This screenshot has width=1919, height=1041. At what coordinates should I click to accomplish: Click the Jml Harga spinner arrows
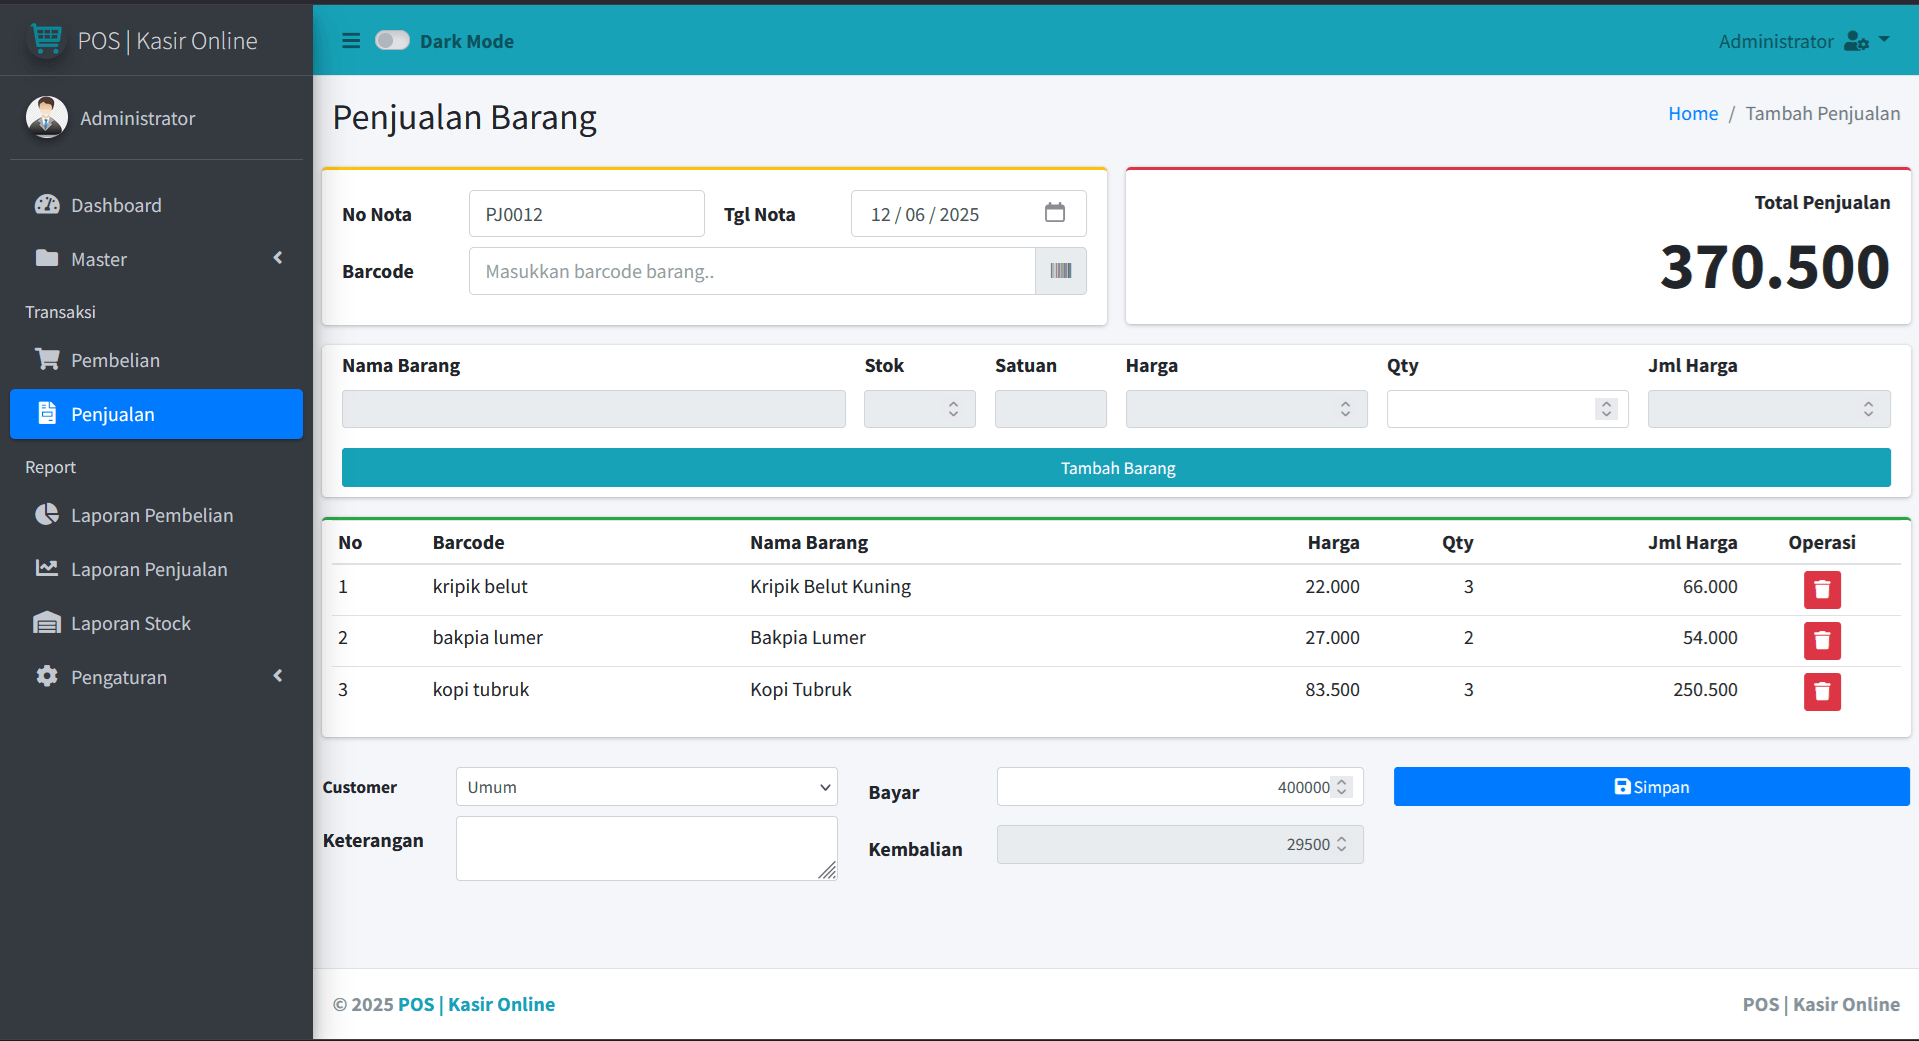click(x=1869, y=409)
